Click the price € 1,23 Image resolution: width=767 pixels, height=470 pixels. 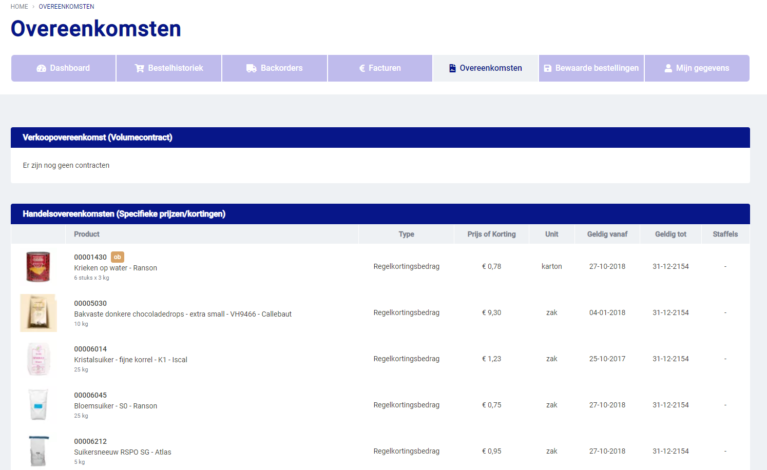491,358
